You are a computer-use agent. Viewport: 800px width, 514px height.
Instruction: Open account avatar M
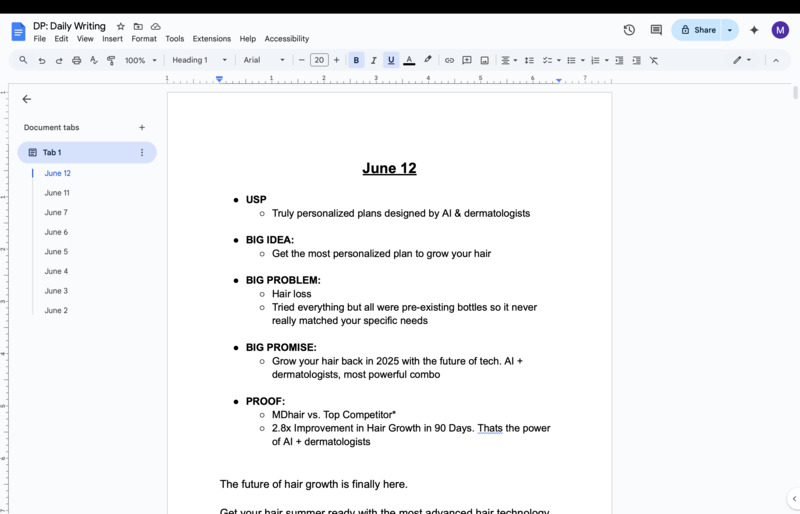coord(780,30)
